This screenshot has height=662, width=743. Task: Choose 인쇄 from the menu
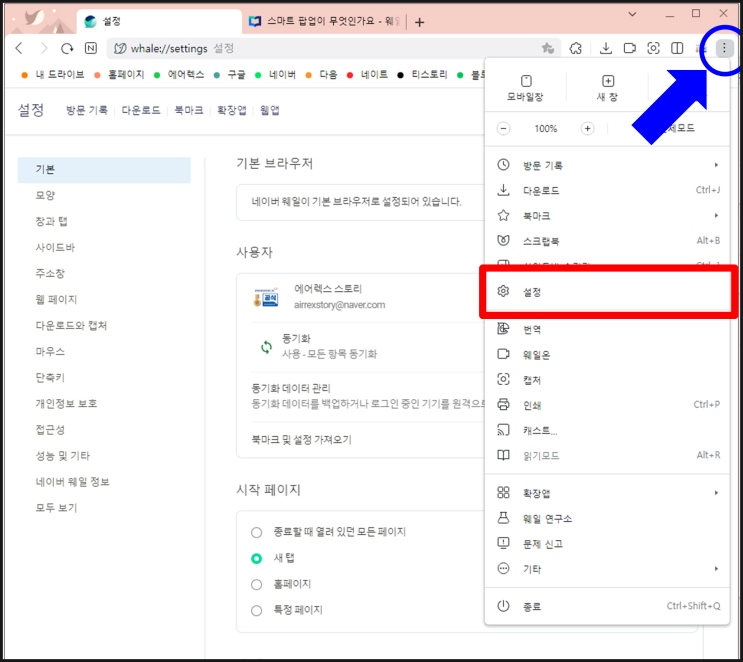[x=607, y=405]
